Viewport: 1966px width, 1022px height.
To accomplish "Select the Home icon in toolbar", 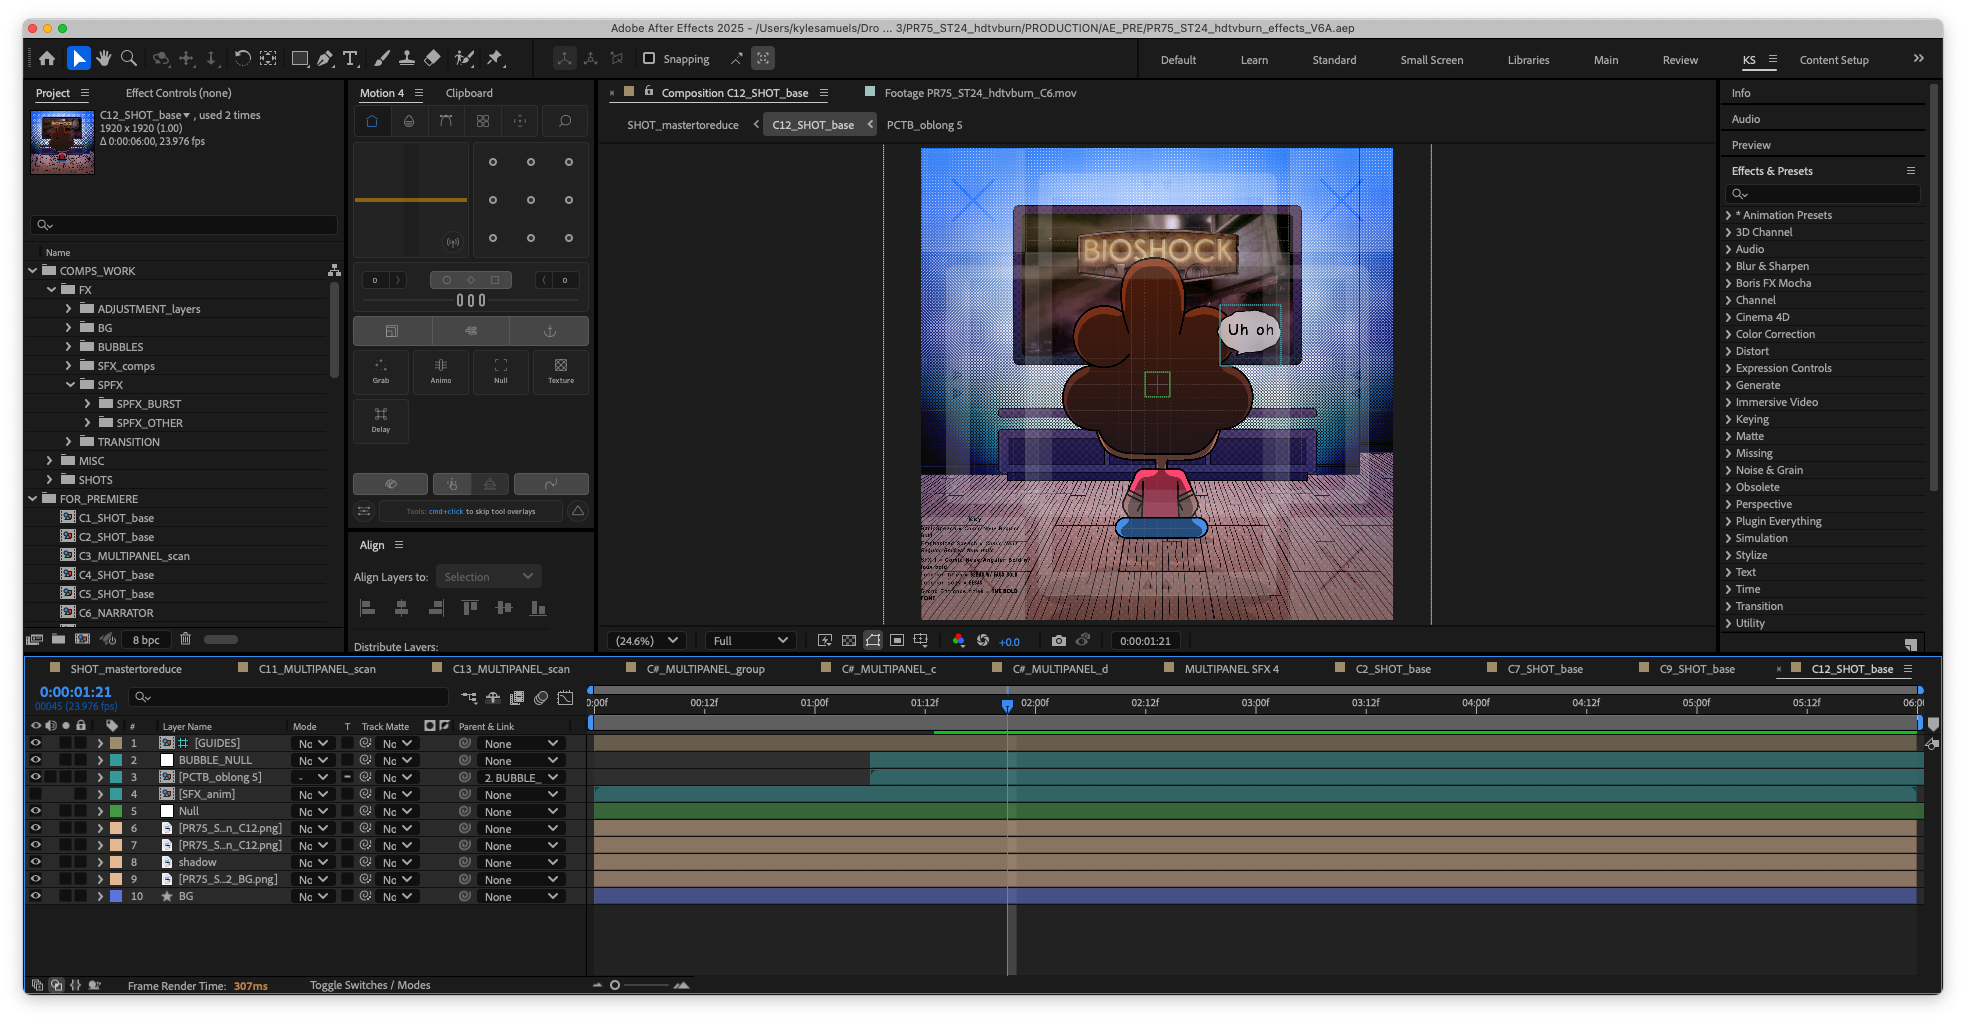I will point(47,59).
